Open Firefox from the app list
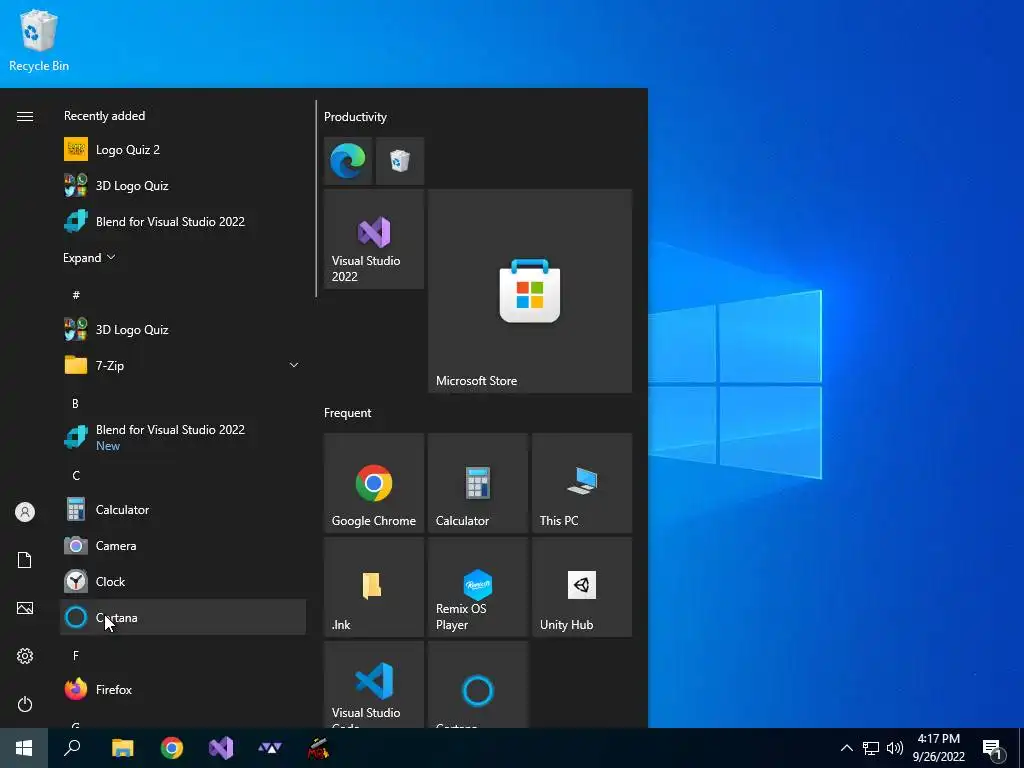The image size is (1024, 768). 183,689
